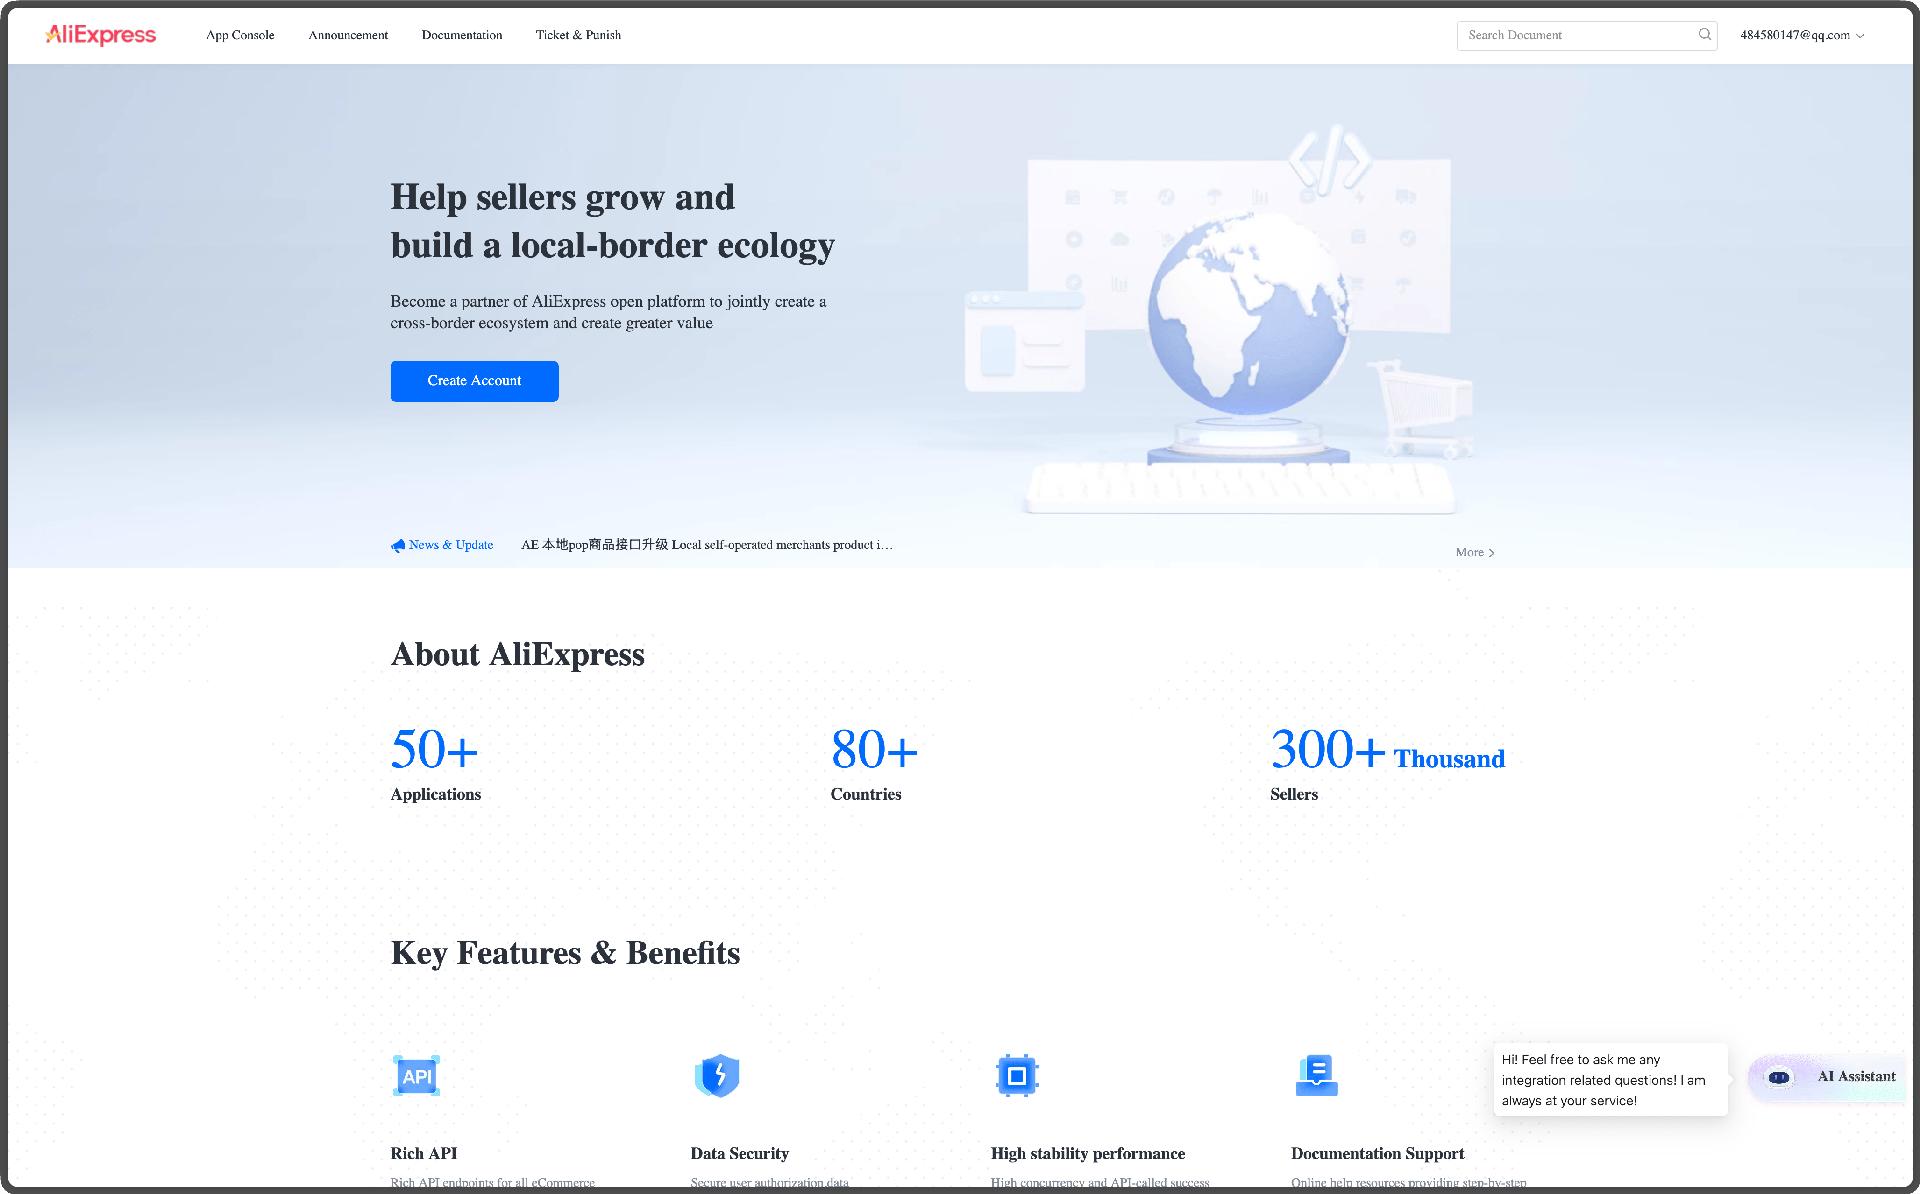This screenshot has height=1194, width=1920.
Task: Click More chevron in news bar
Action: tap(1491, 553)
